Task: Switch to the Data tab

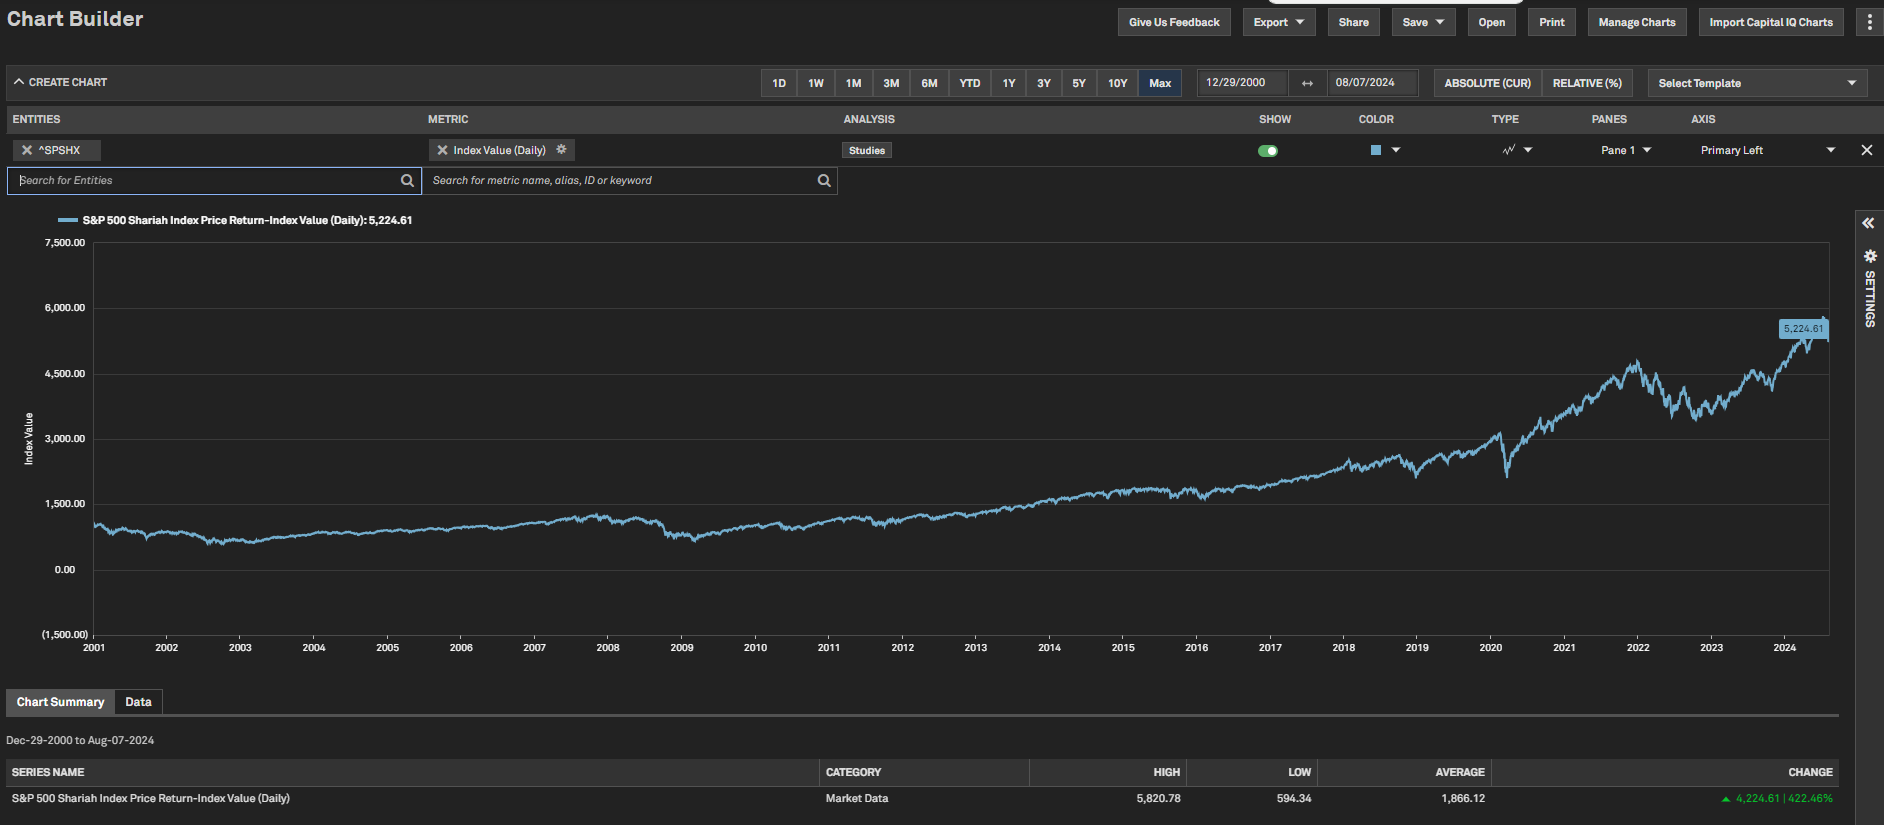Action: pos(138,702)
